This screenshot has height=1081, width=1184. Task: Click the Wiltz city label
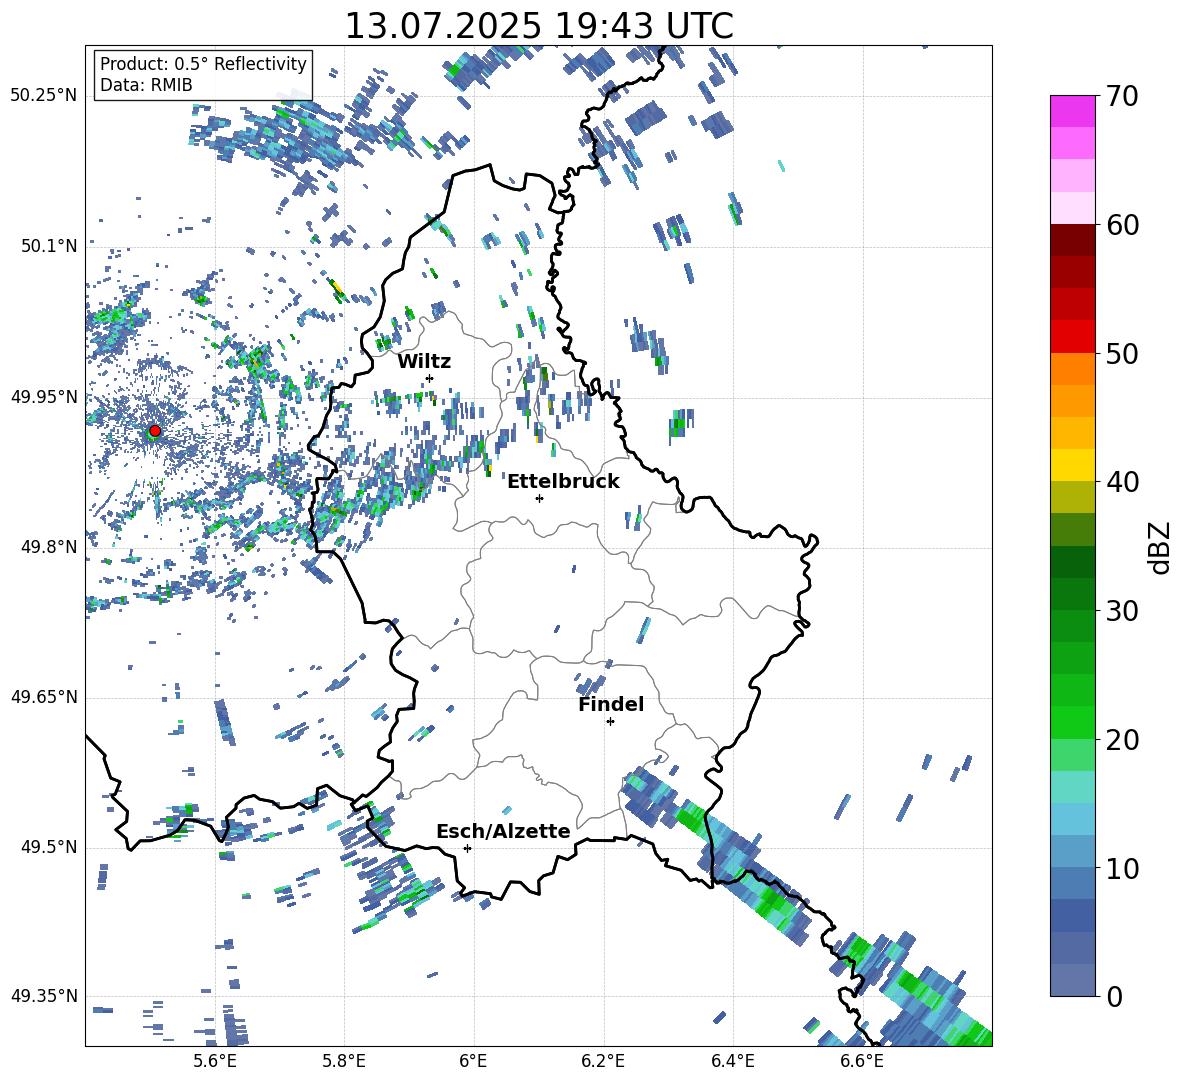coord(424,362)
